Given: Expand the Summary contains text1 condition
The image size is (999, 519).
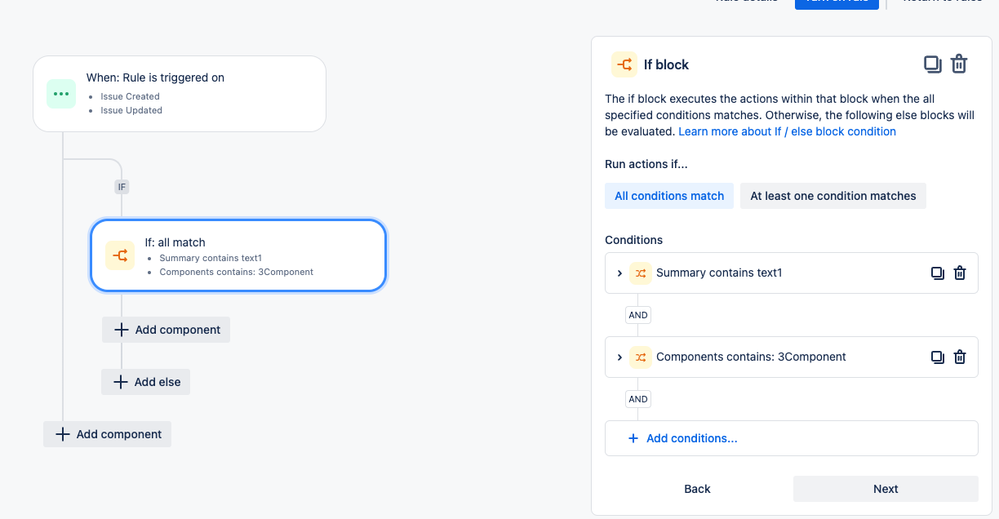Looking at the screenshot, I should pyautogui.click(x=619, y=273).
